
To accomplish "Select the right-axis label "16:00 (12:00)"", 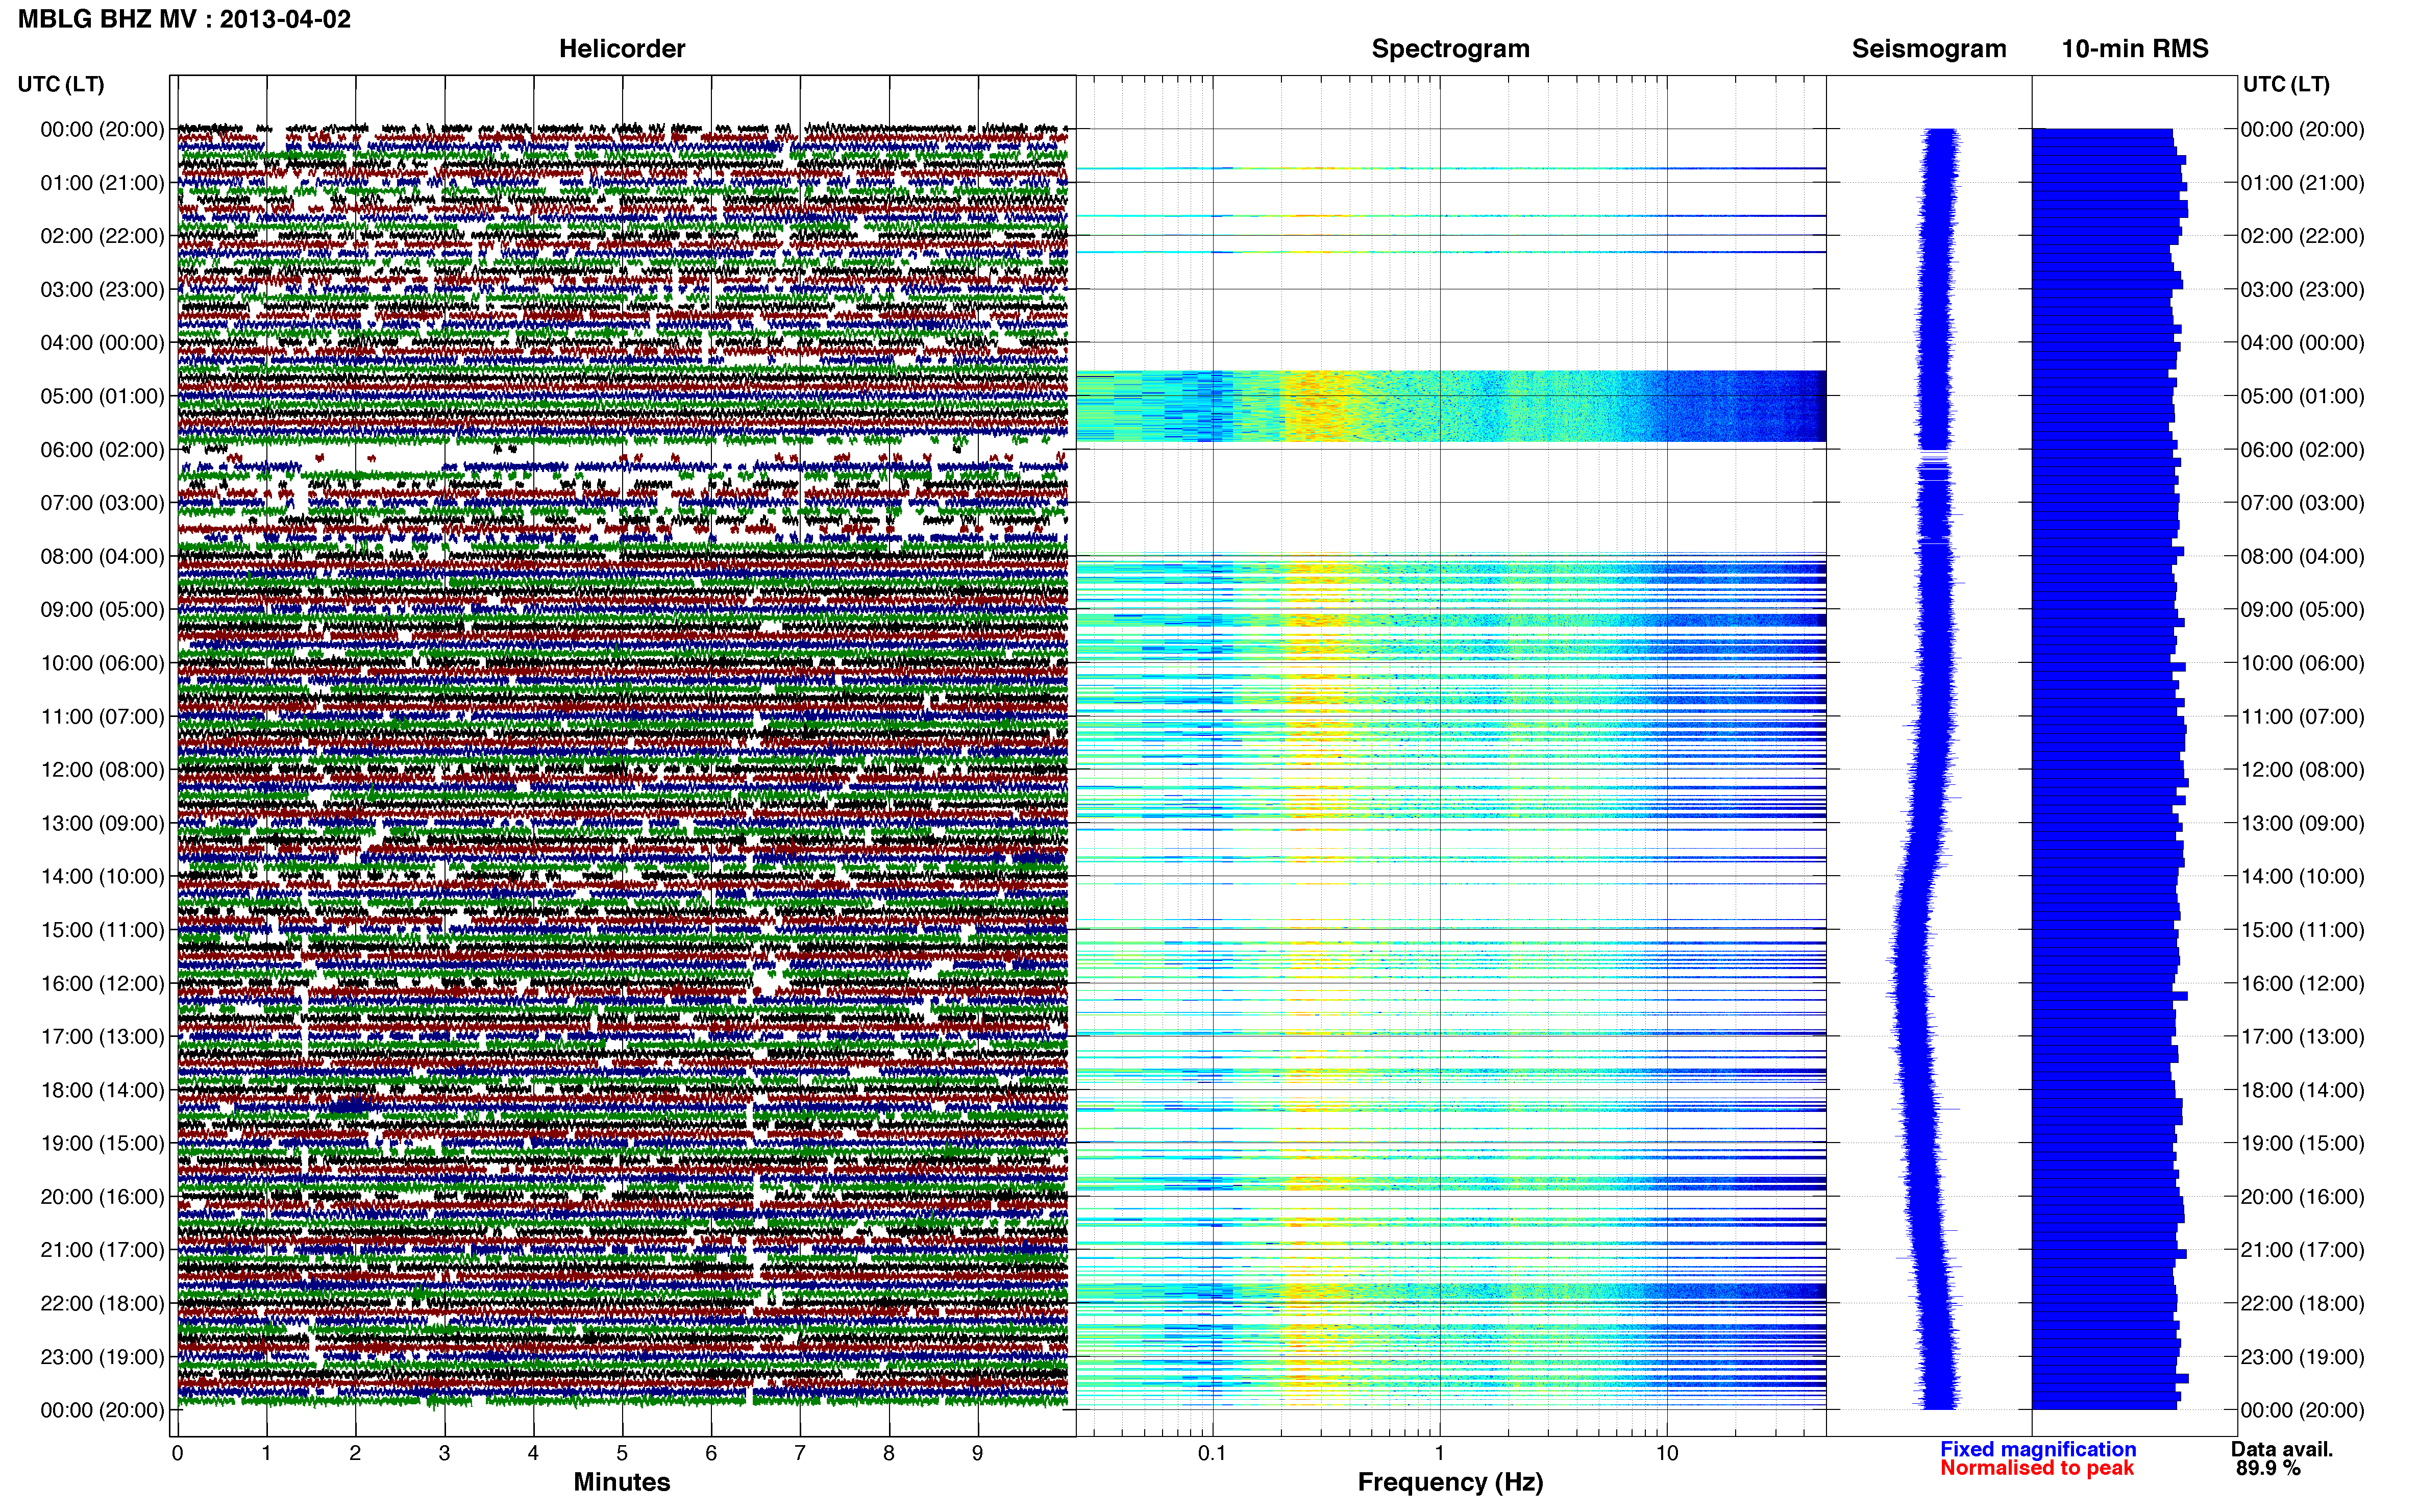I will (2302, 983).
